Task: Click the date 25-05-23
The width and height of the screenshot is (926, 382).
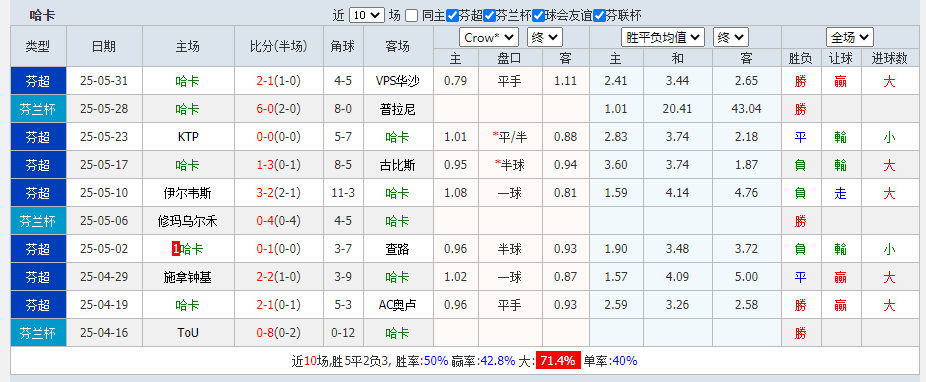Action: tap(104, 137)
